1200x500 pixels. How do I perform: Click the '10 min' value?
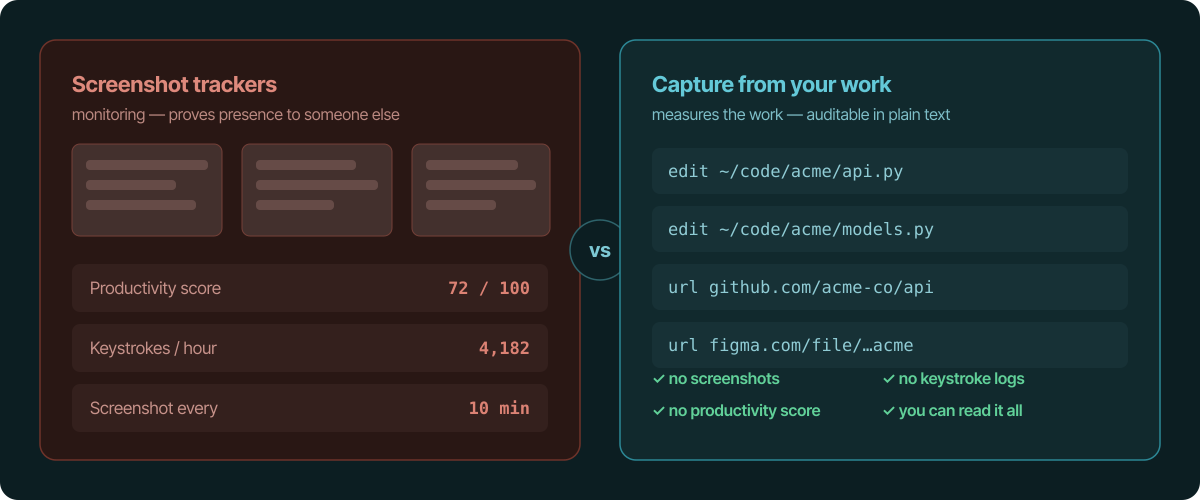499,408
